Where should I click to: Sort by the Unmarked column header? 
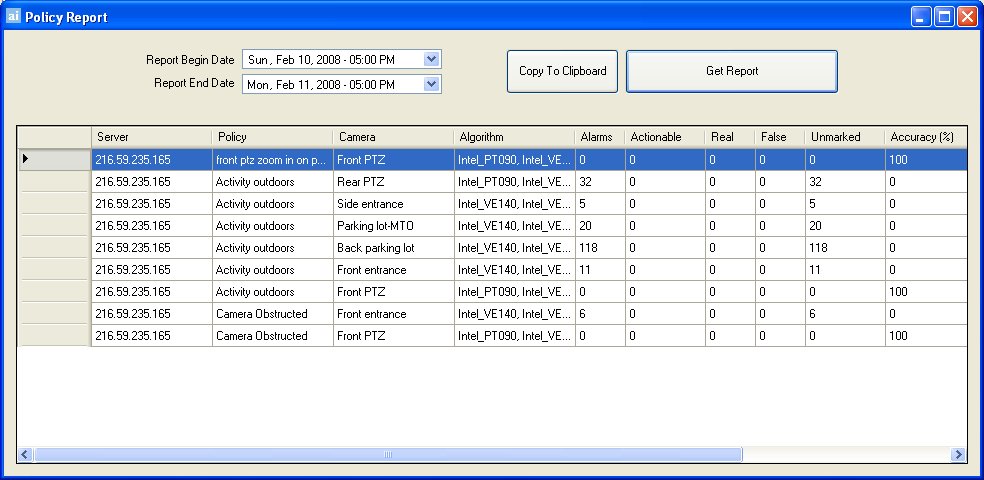tap(844, 137)
